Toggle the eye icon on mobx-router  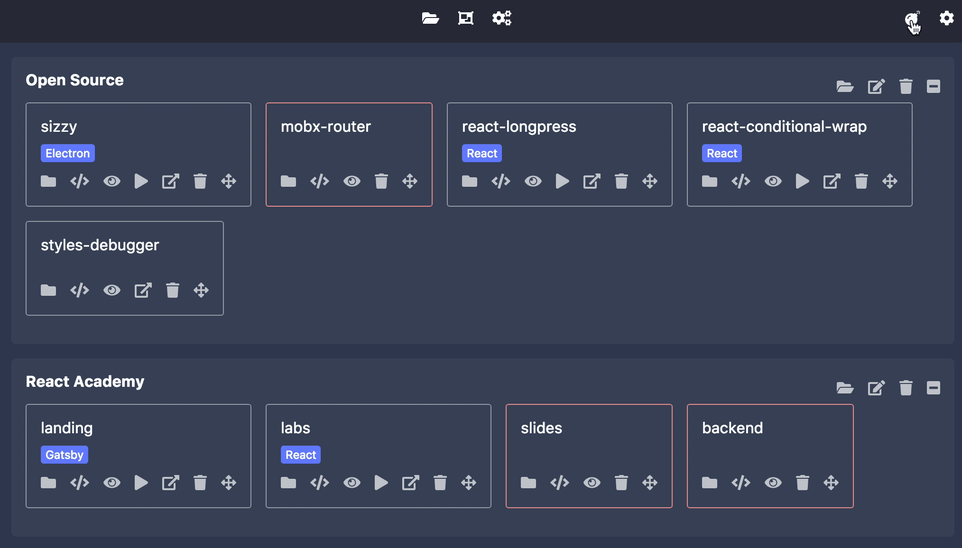coord(352,181)
